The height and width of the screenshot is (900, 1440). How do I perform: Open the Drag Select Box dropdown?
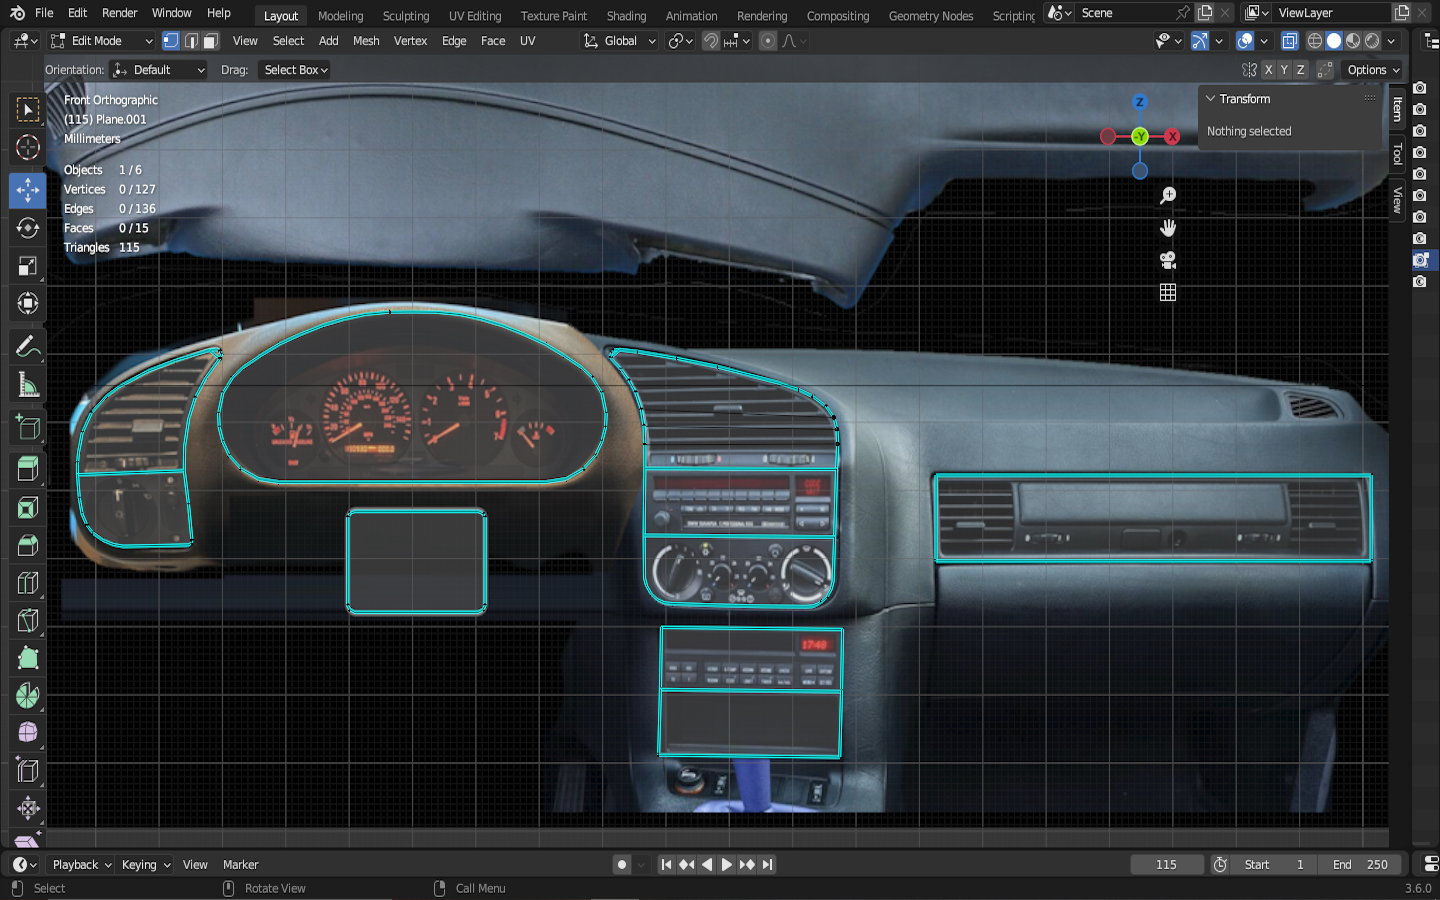(295, 70)
